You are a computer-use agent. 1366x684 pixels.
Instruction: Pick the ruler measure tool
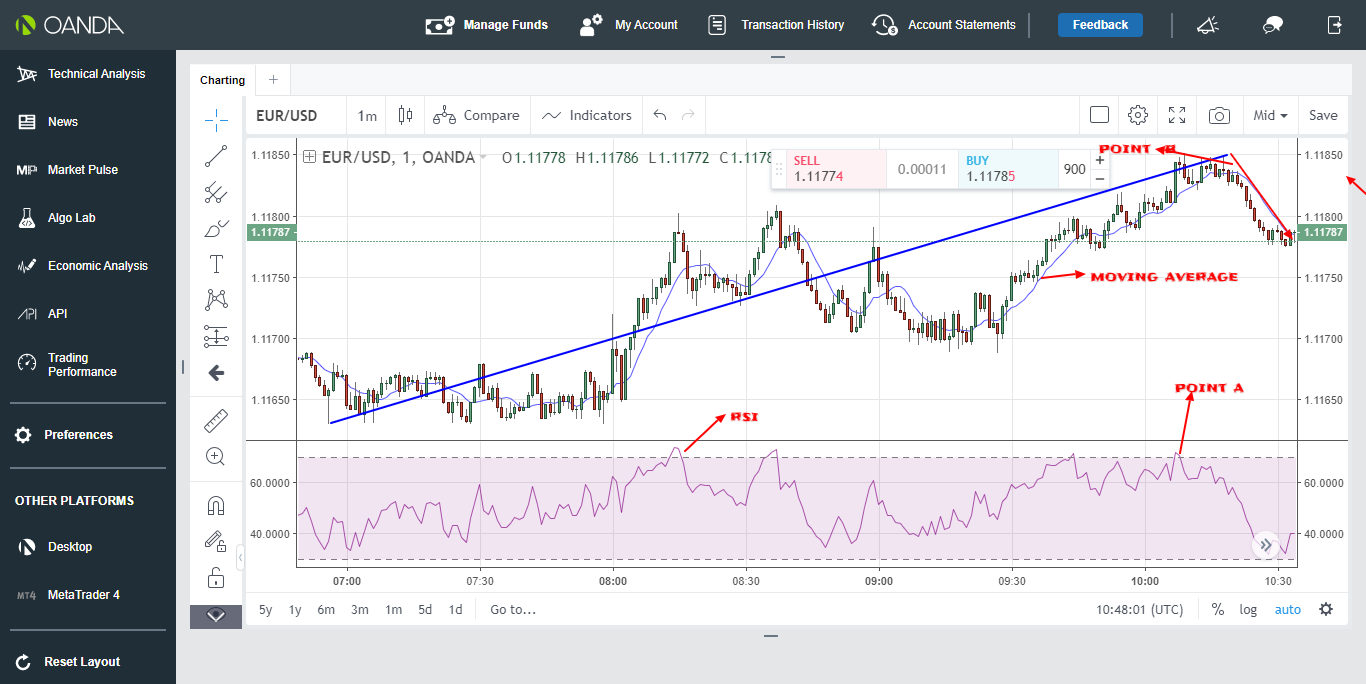(x=215, y=420)
